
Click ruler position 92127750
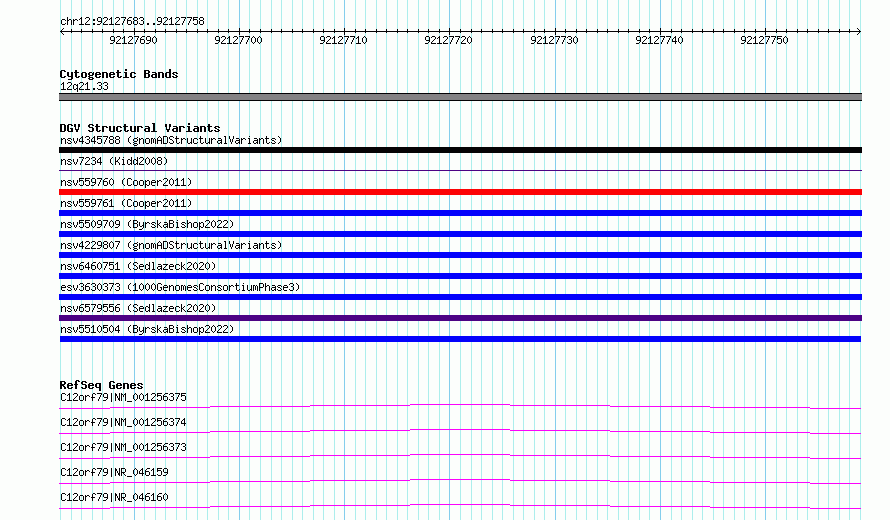764,40
